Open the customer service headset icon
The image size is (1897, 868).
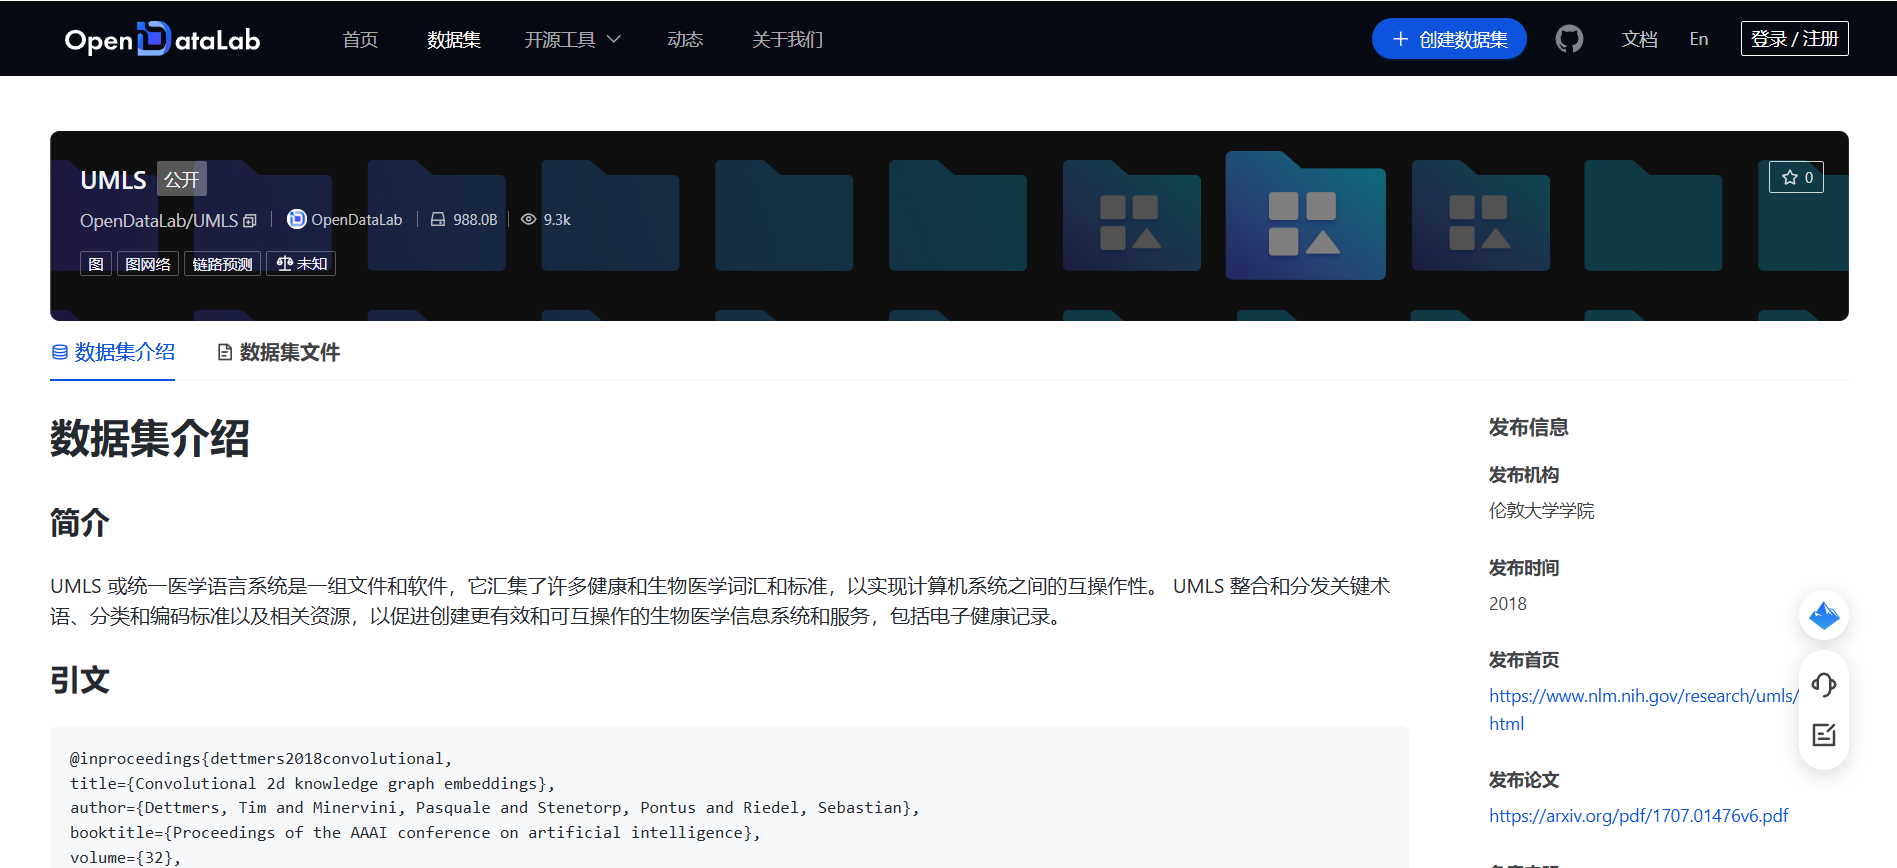click(x=1824, y=685)
